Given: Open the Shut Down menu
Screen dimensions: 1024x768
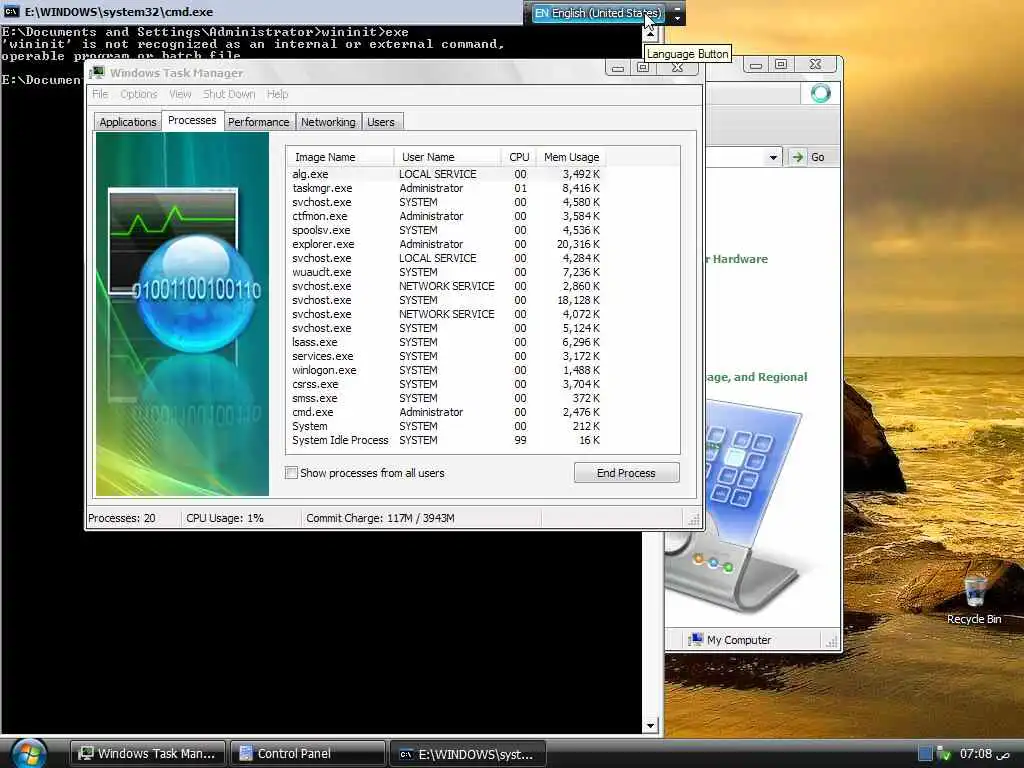Looking at the screenshot, I should 229,94.
